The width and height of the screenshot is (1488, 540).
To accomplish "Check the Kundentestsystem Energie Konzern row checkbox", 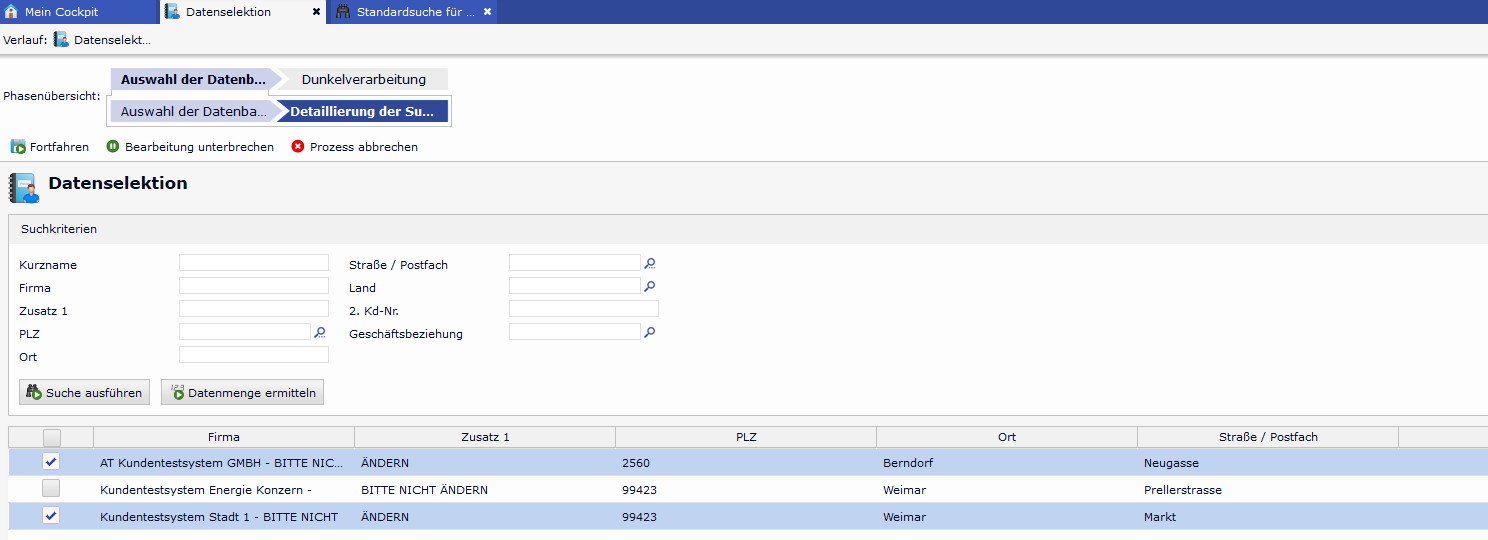I will click(52, 489).
